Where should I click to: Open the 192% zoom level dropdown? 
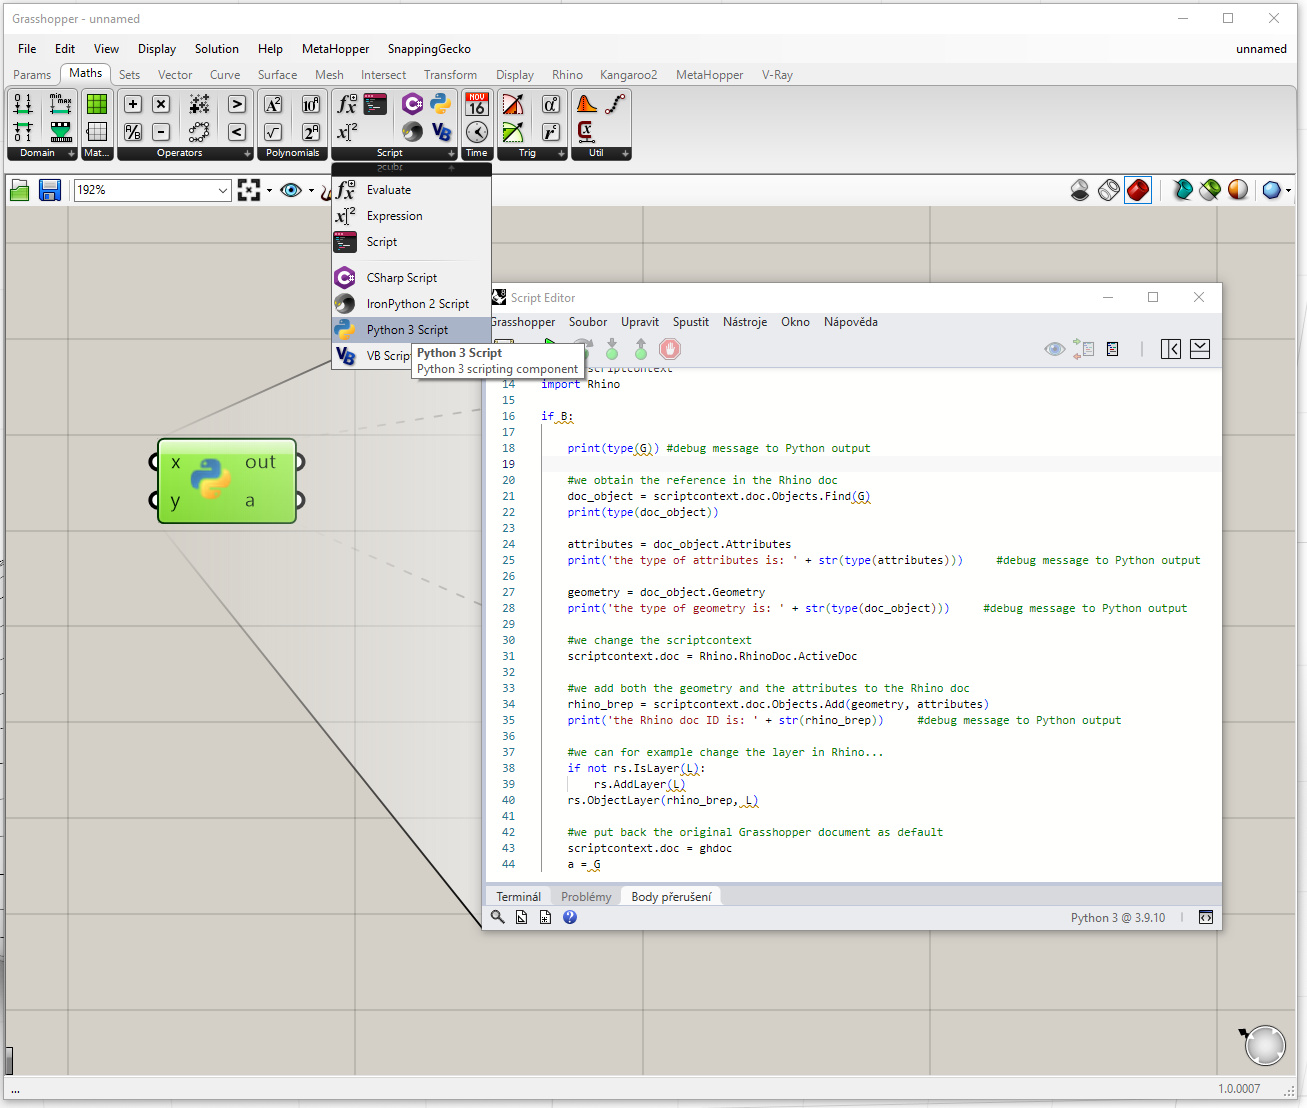point(222,190)
